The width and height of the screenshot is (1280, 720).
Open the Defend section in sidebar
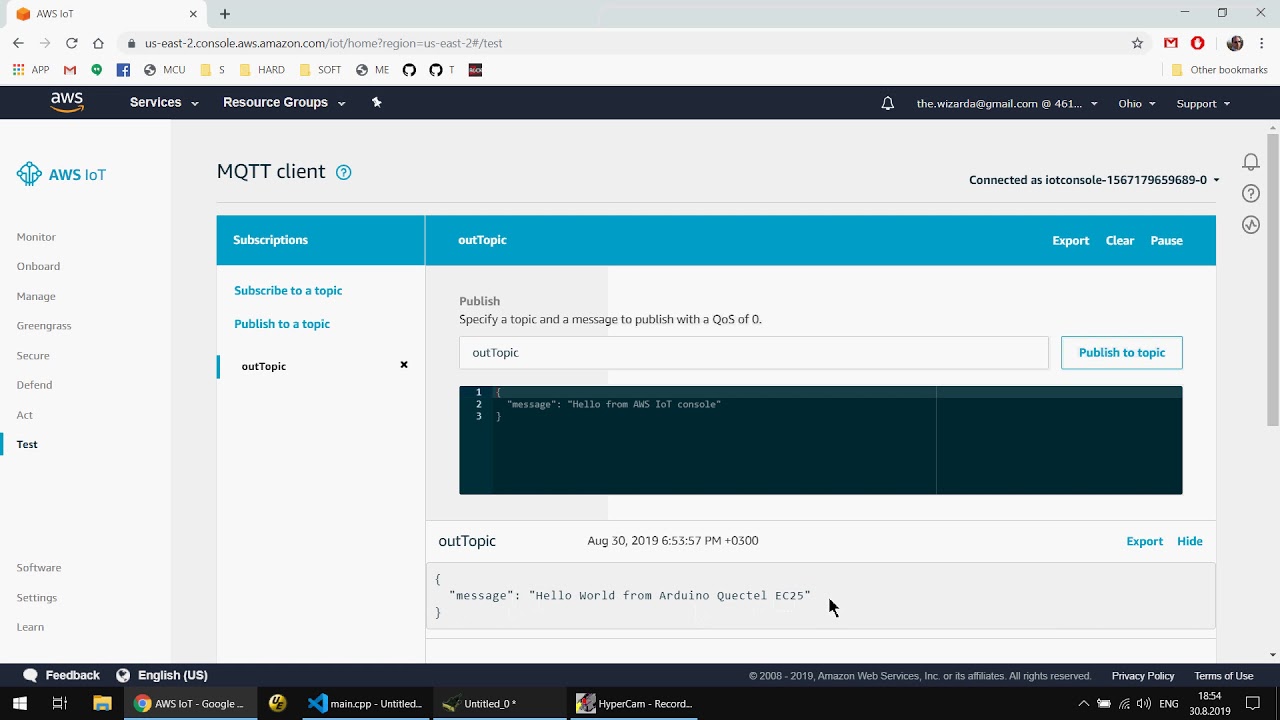tap(34, 384)
